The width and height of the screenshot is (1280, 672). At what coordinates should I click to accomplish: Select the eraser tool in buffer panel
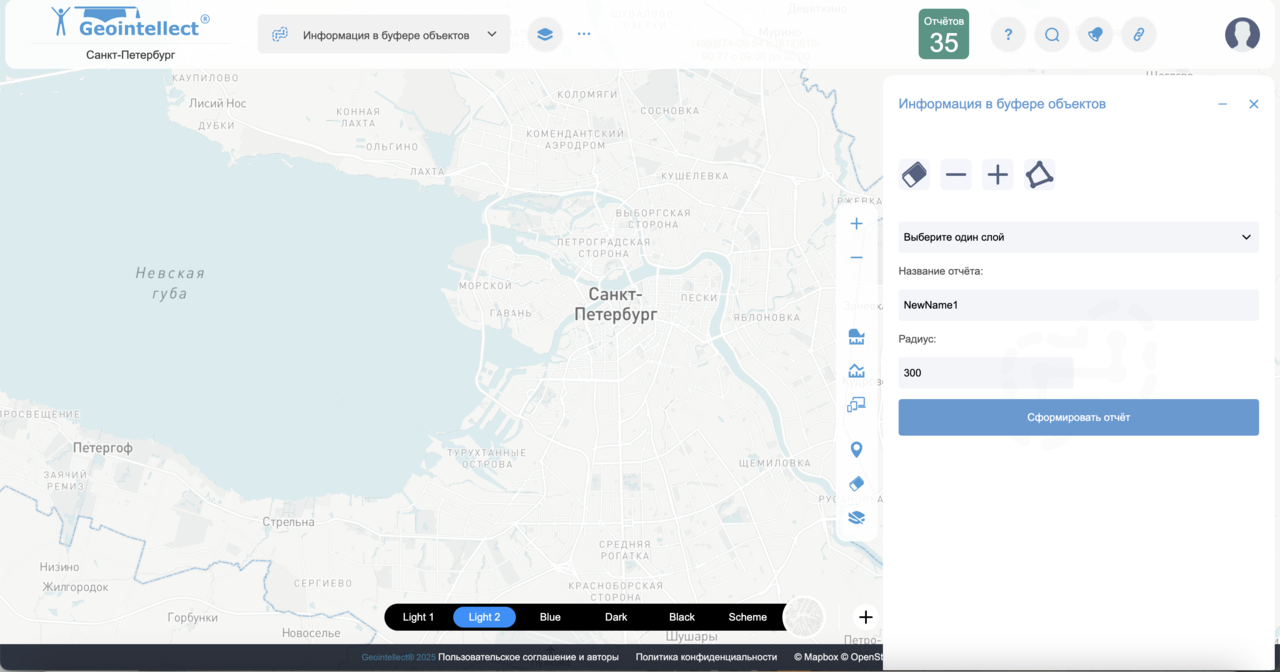click(x=914, y=175)
